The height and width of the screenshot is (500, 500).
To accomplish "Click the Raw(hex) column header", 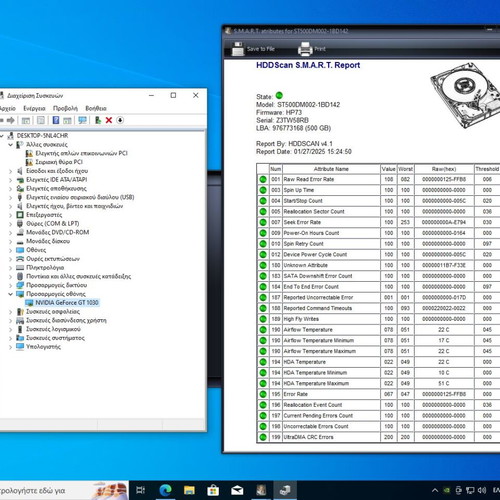I will tap(444, 169).
